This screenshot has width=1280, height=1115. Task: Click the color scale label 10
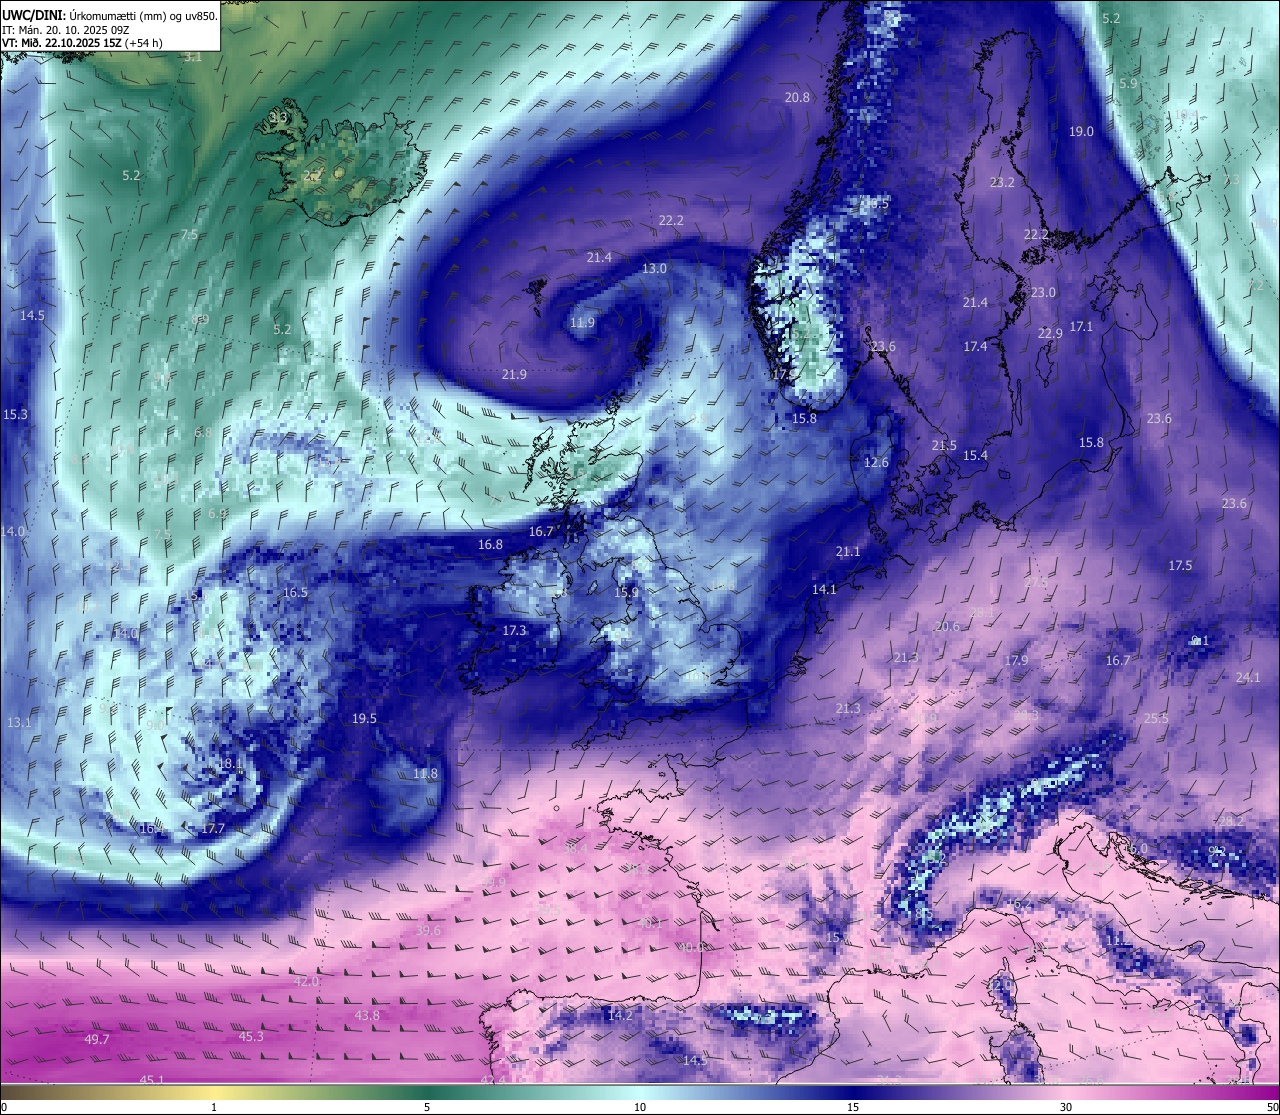(x=639, y=1107)
